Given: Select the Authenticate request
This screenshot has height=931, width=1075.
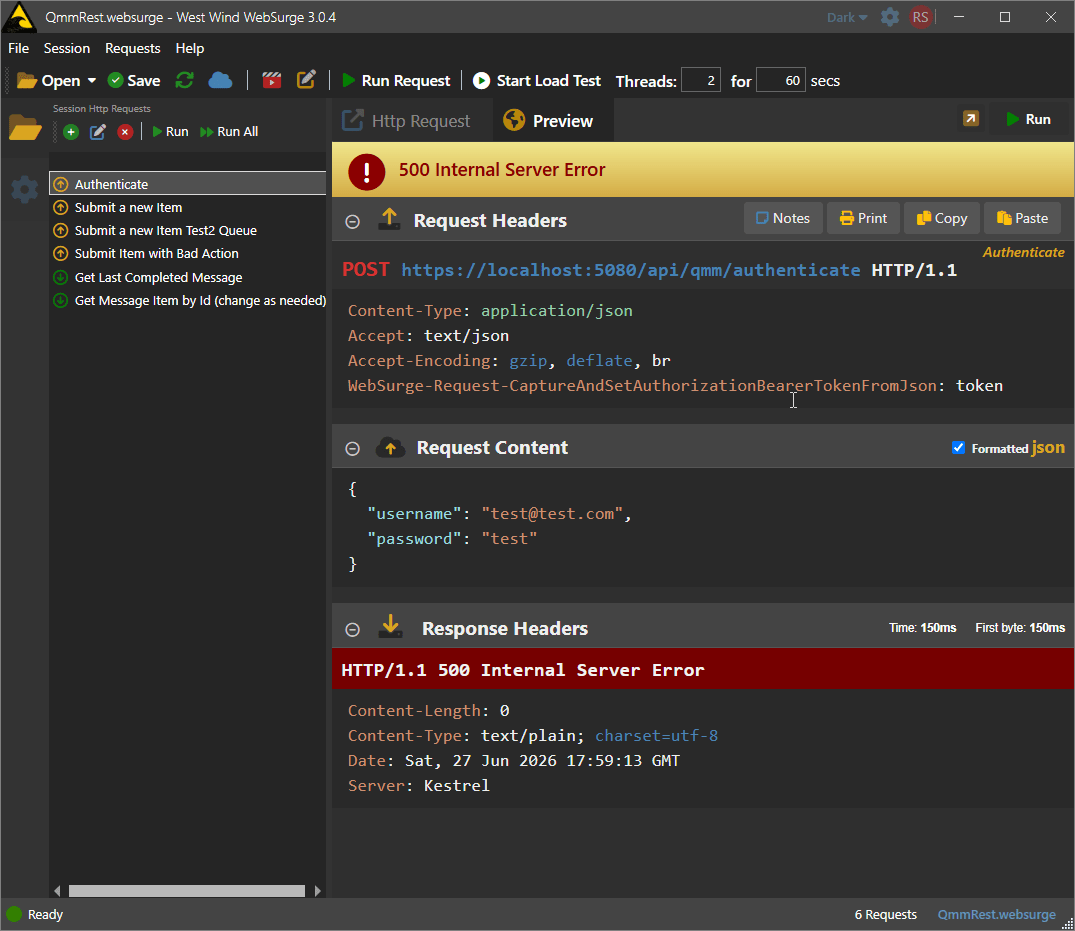Looking at the screenshot, I should pos(188,184).
